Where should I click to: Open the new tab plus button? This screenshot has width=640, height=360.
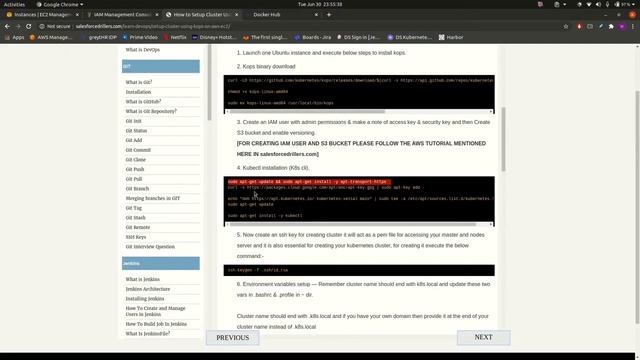(329, 15)
